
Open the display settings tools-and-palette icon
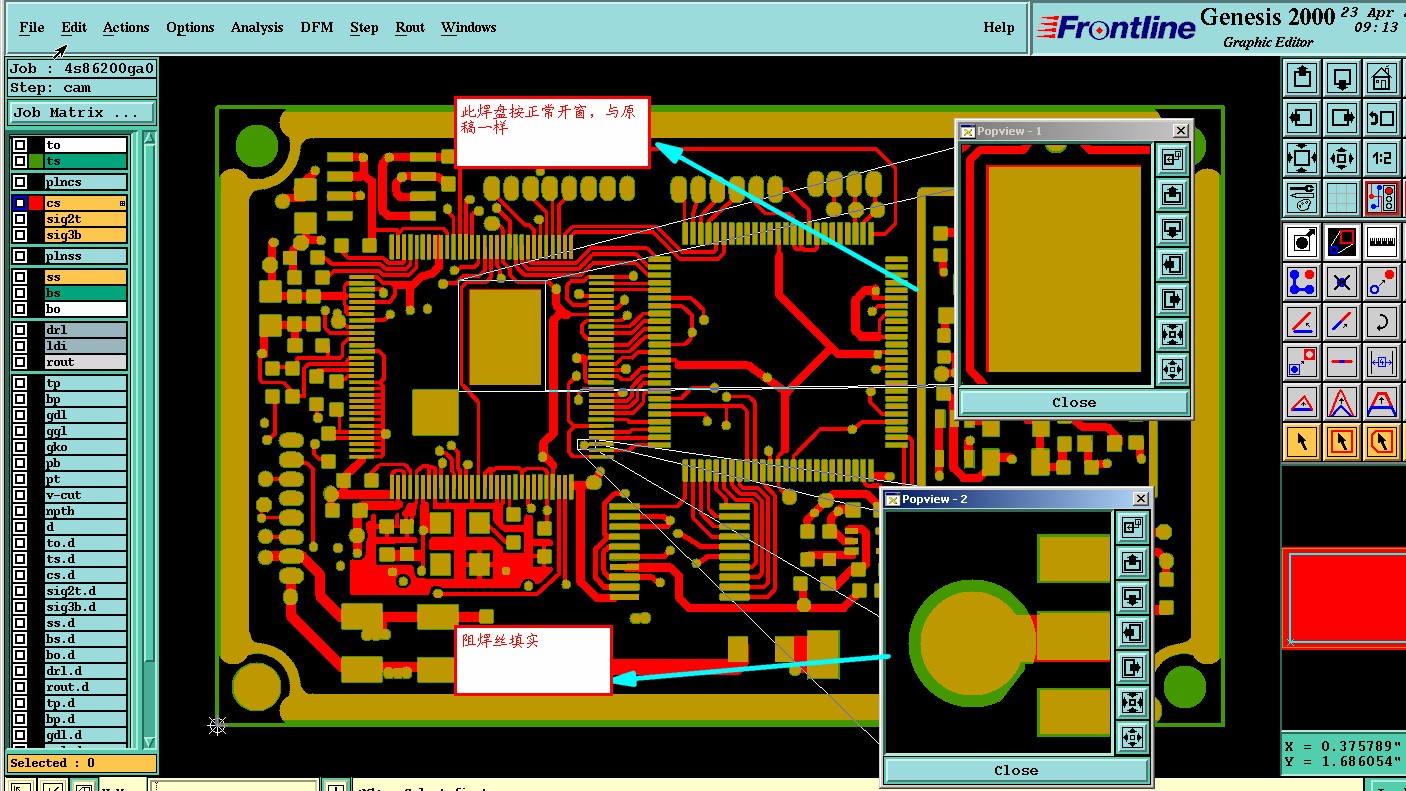pyautogui.click(x=1301, y=197)
